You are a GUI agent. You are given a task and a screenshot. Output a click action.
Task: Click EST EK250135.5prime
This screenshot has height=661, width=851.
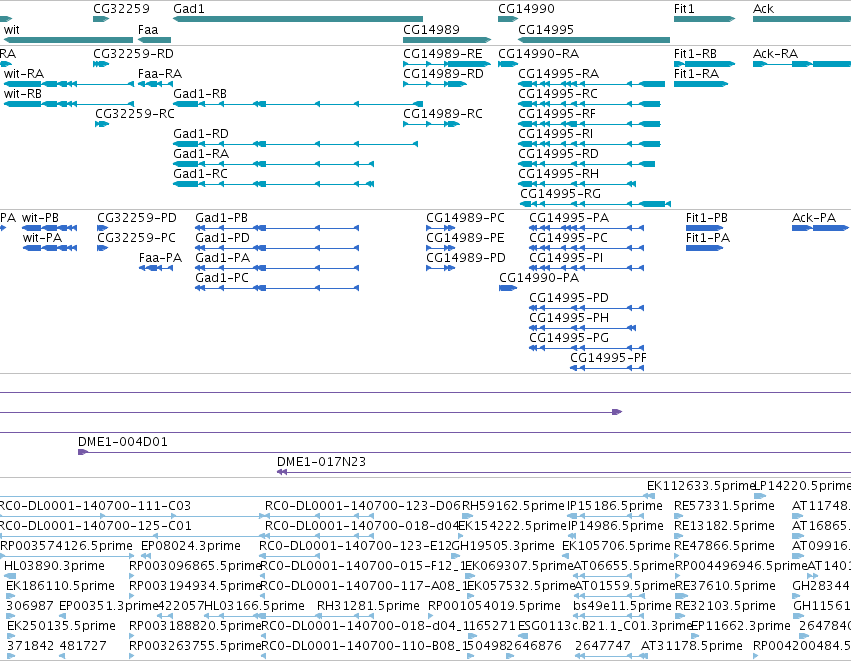tap(61, 626)
